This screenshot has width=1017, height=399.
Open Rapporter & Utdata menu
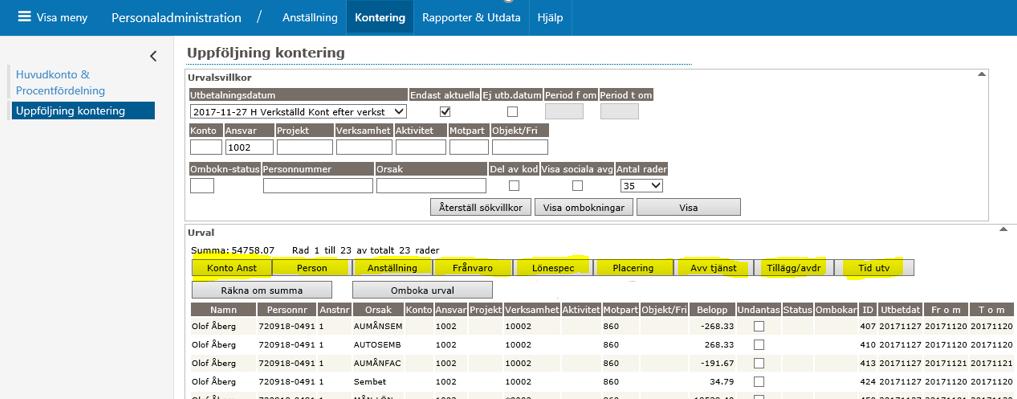click(472, 18)
